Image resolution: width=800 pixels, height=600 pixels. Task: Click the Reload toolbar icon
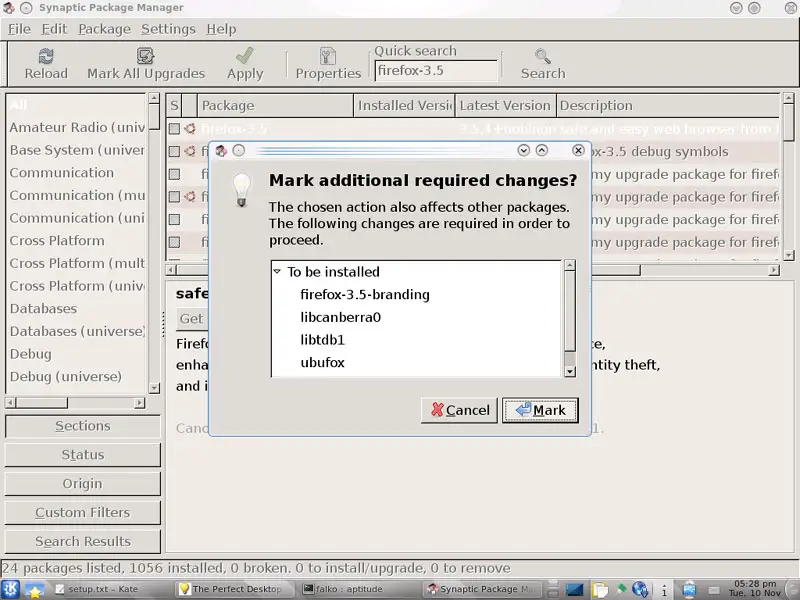coord(46,56)
